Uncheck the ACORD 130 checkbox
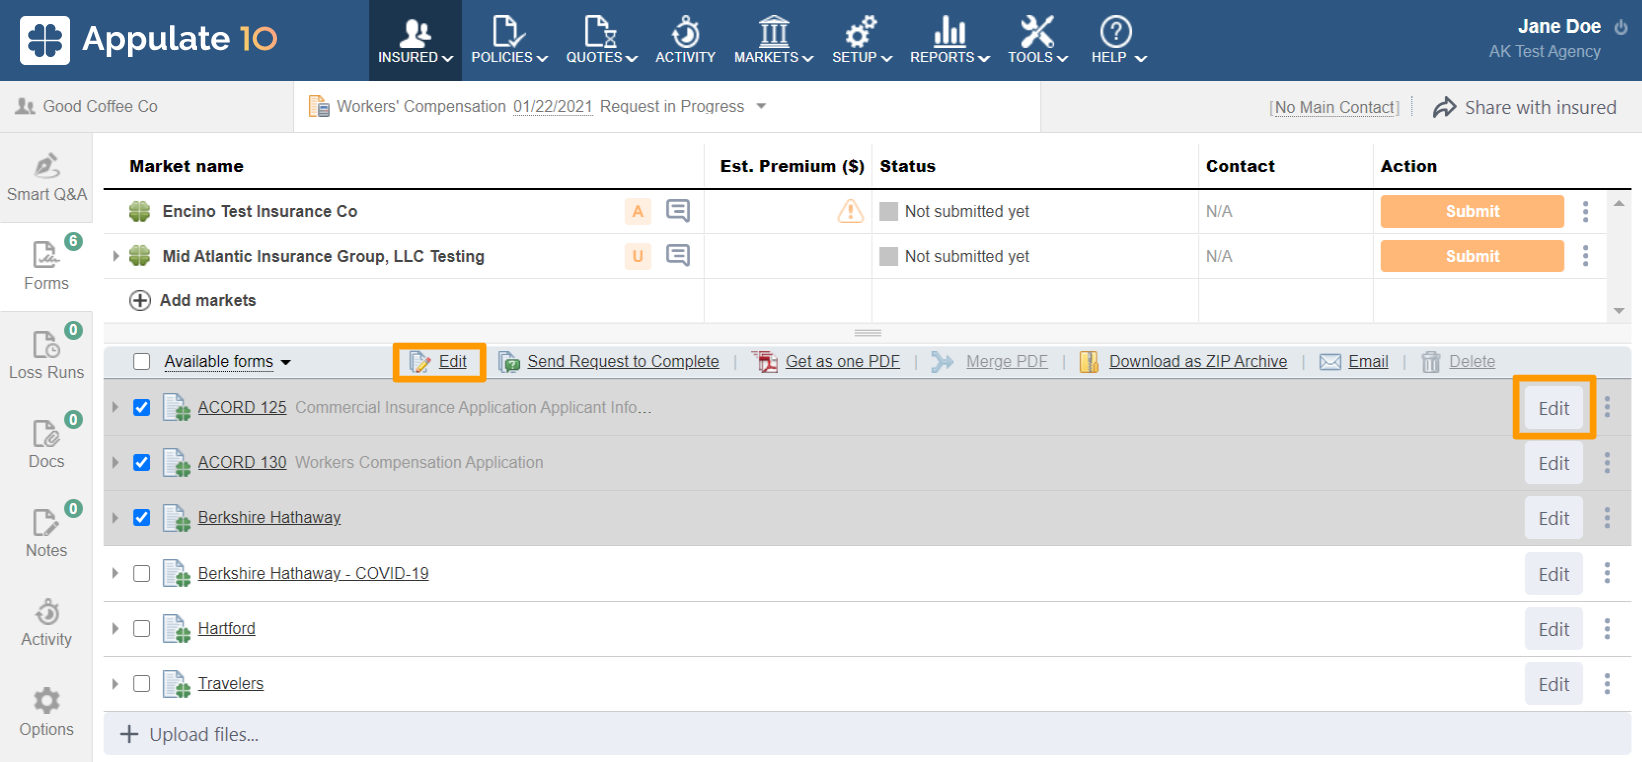The width and height of the screenshot is (1642, 762). tap(142, 462)
